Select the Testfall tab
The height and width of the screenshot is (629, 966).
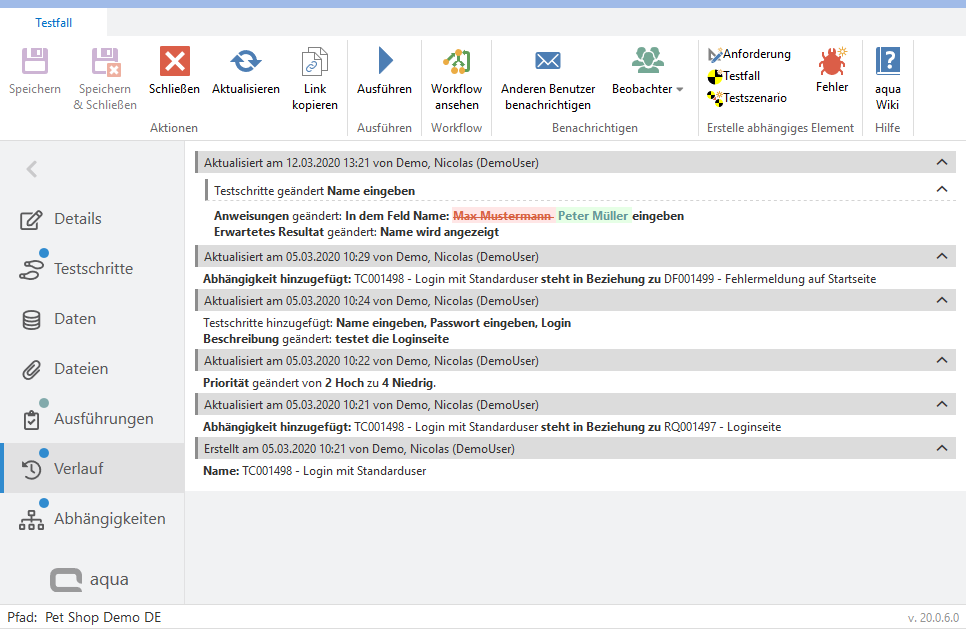(53, 22)
